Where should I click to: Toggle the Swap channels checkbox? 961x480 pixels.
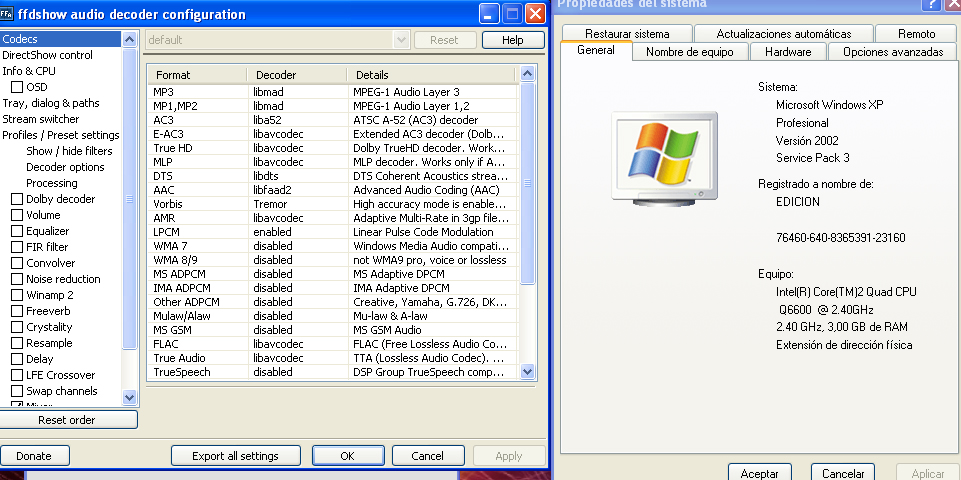coord(17,390)
